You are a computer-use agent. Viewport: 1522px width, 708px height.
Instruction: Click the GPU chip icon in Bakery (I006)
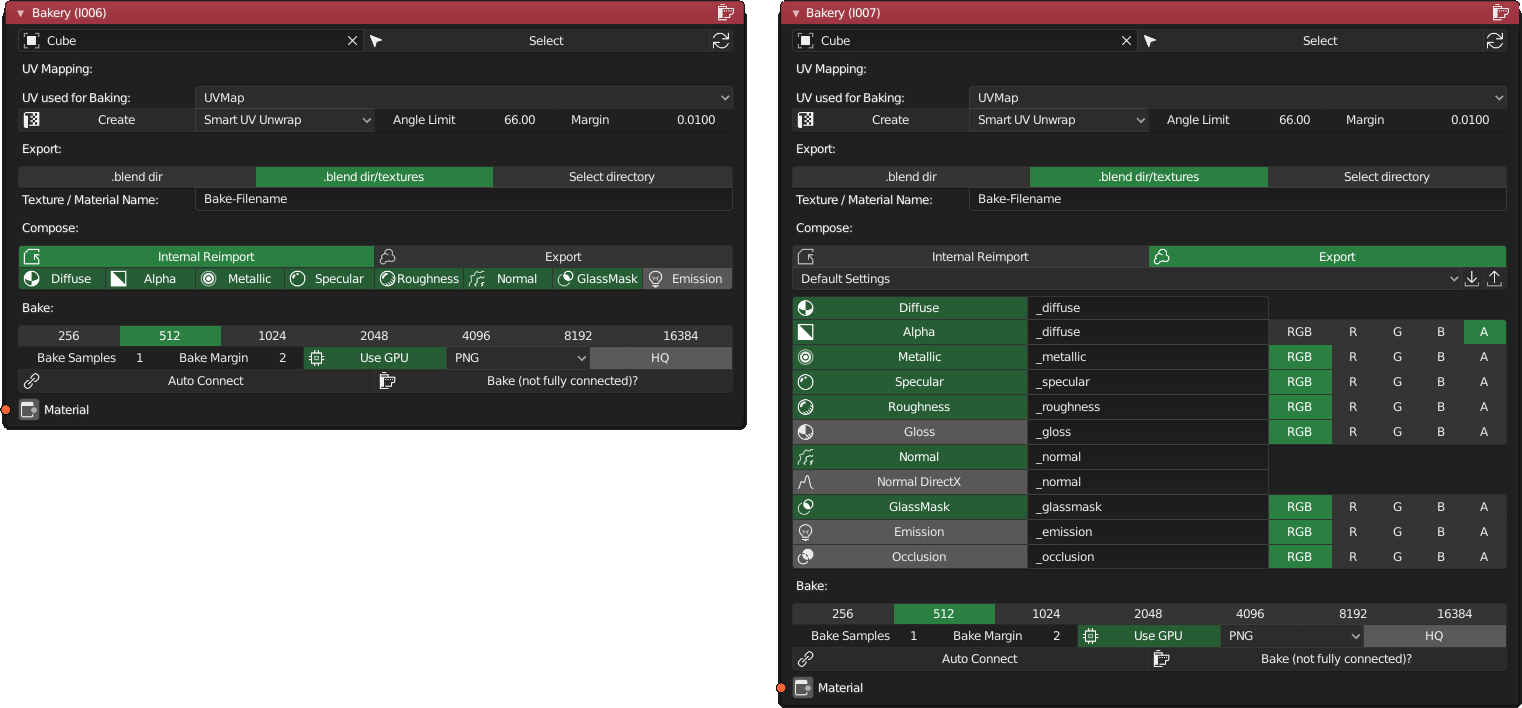pos(316,358)
